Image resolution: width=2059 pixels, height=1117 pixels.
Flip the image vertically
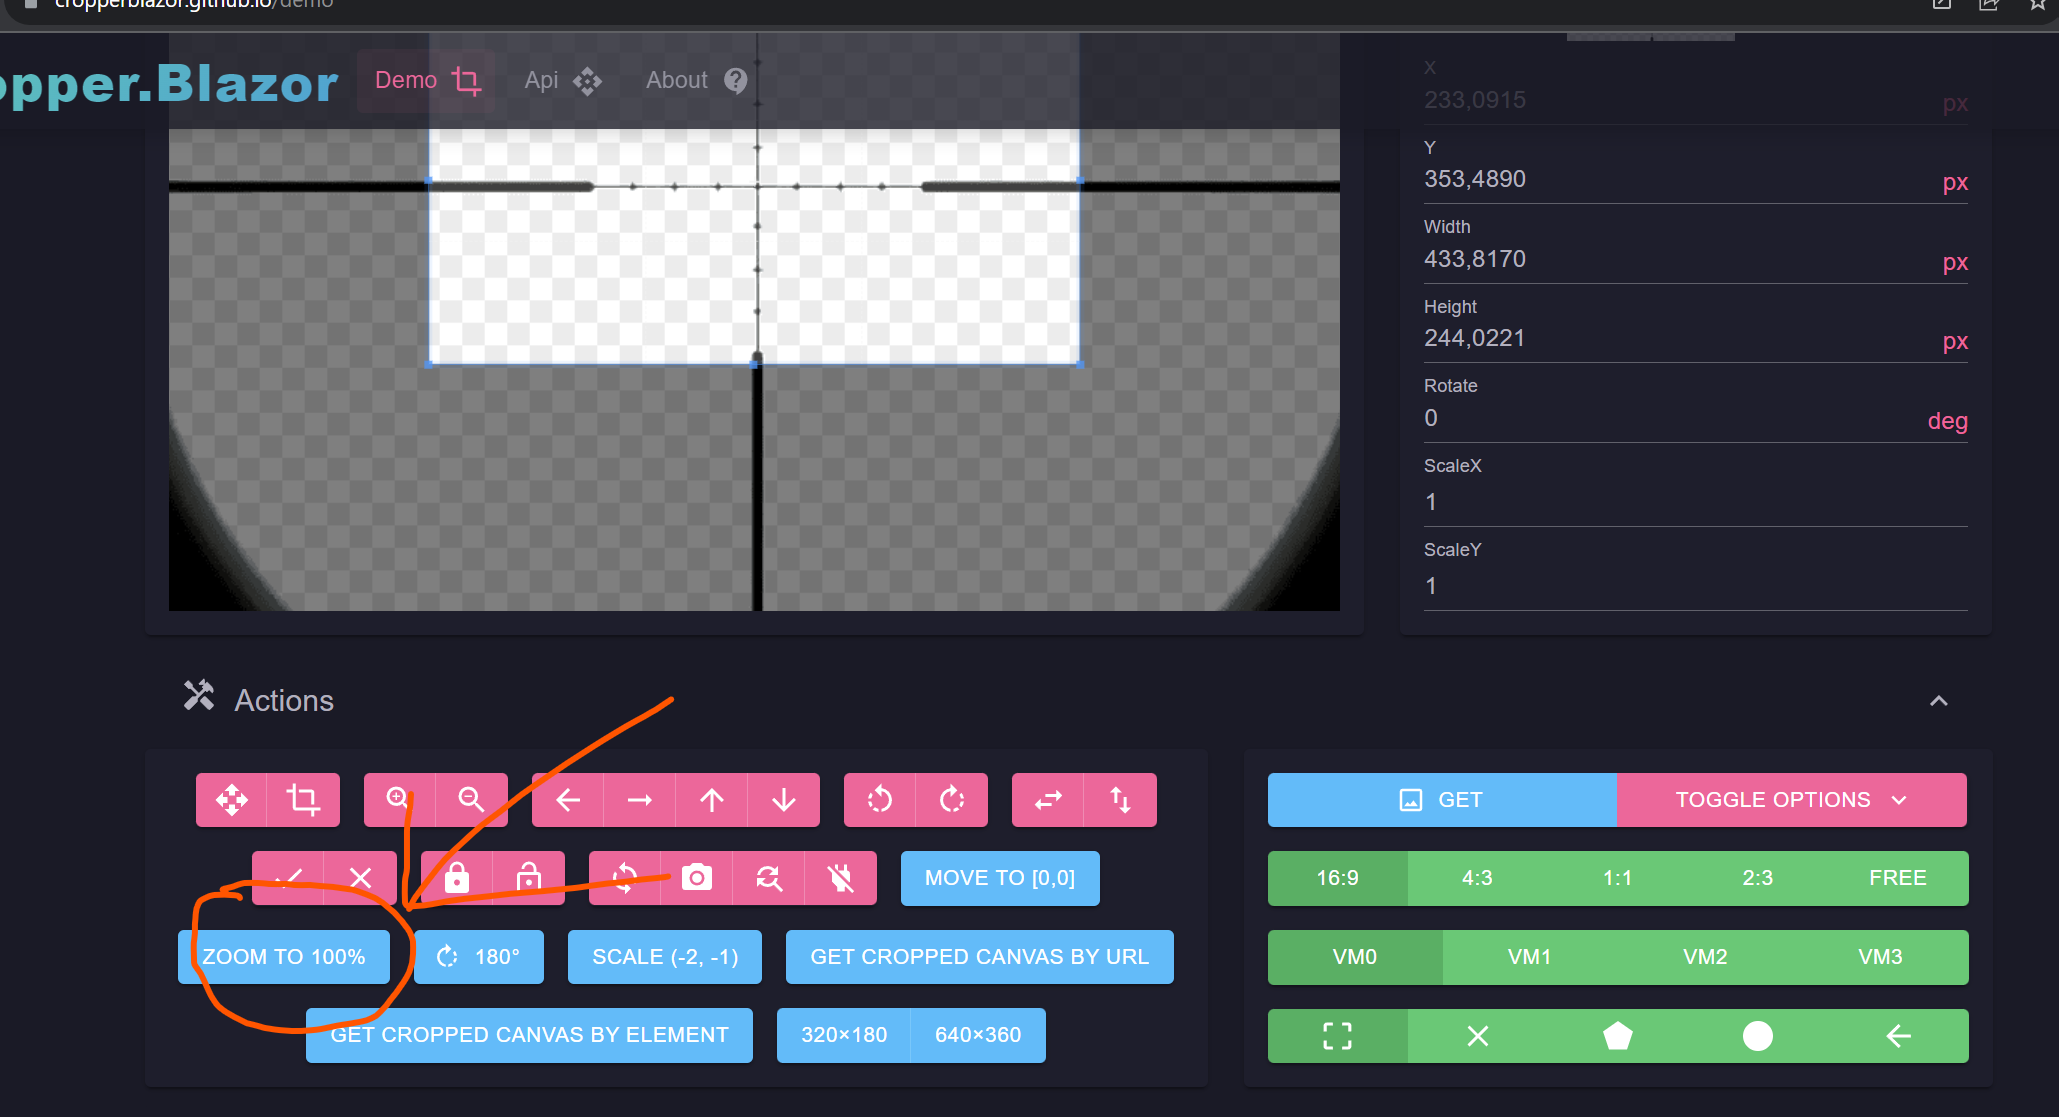pyautogui.click(x=1119, y=800)
